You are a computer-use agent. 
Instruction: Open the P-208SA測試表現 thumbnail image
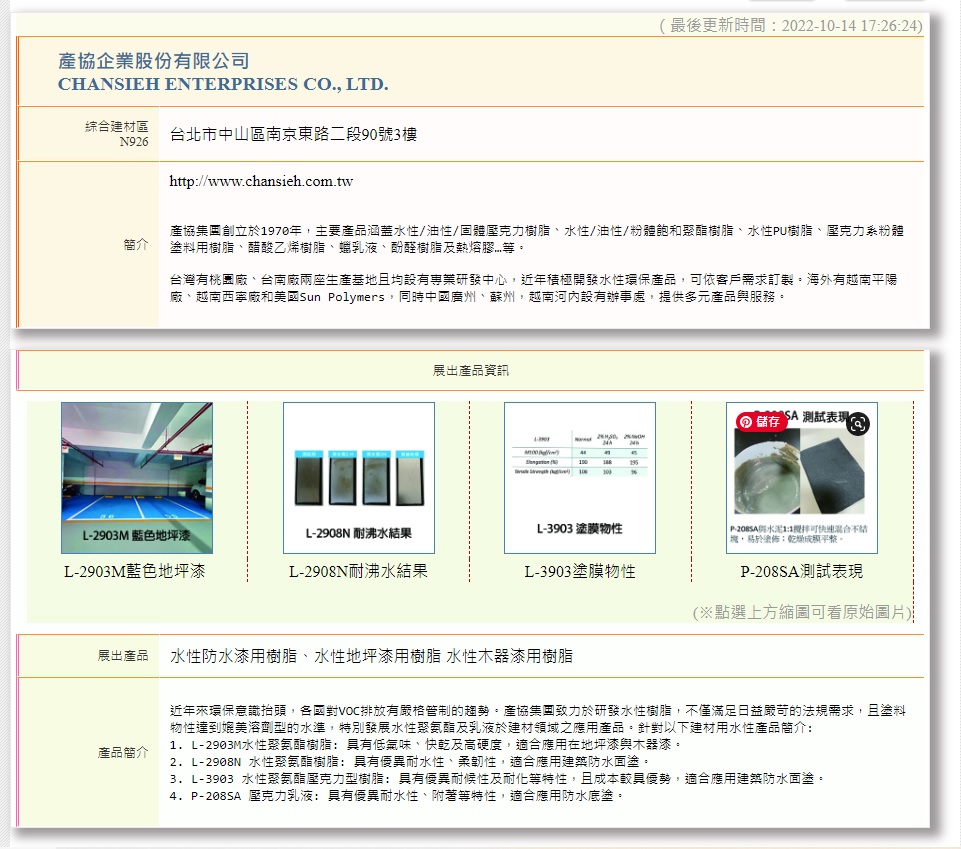(x=802, y=478)
